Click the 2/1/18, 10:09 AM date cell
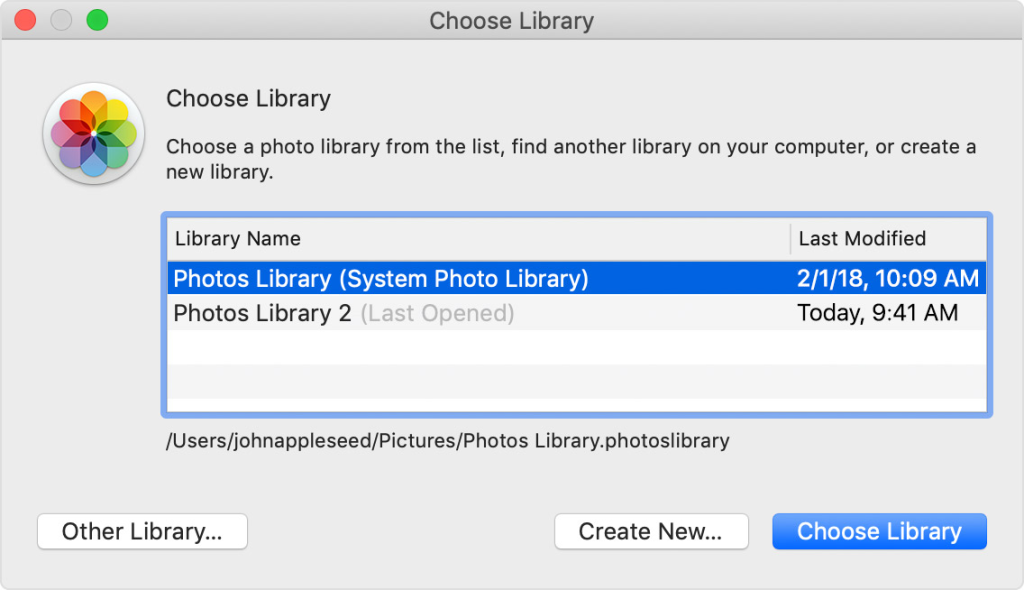 887,279
